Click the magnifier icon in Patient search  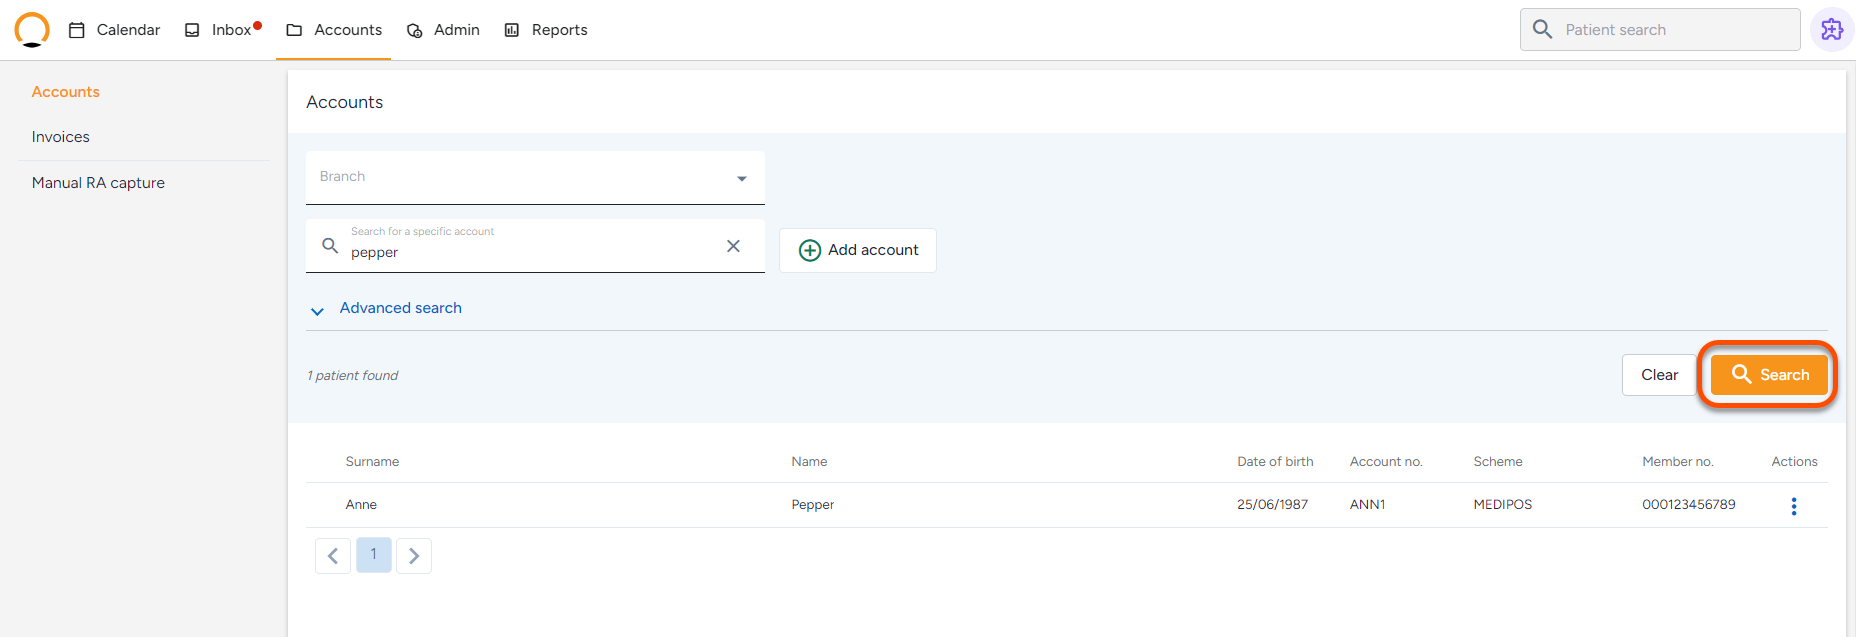tap(1543, 30)
